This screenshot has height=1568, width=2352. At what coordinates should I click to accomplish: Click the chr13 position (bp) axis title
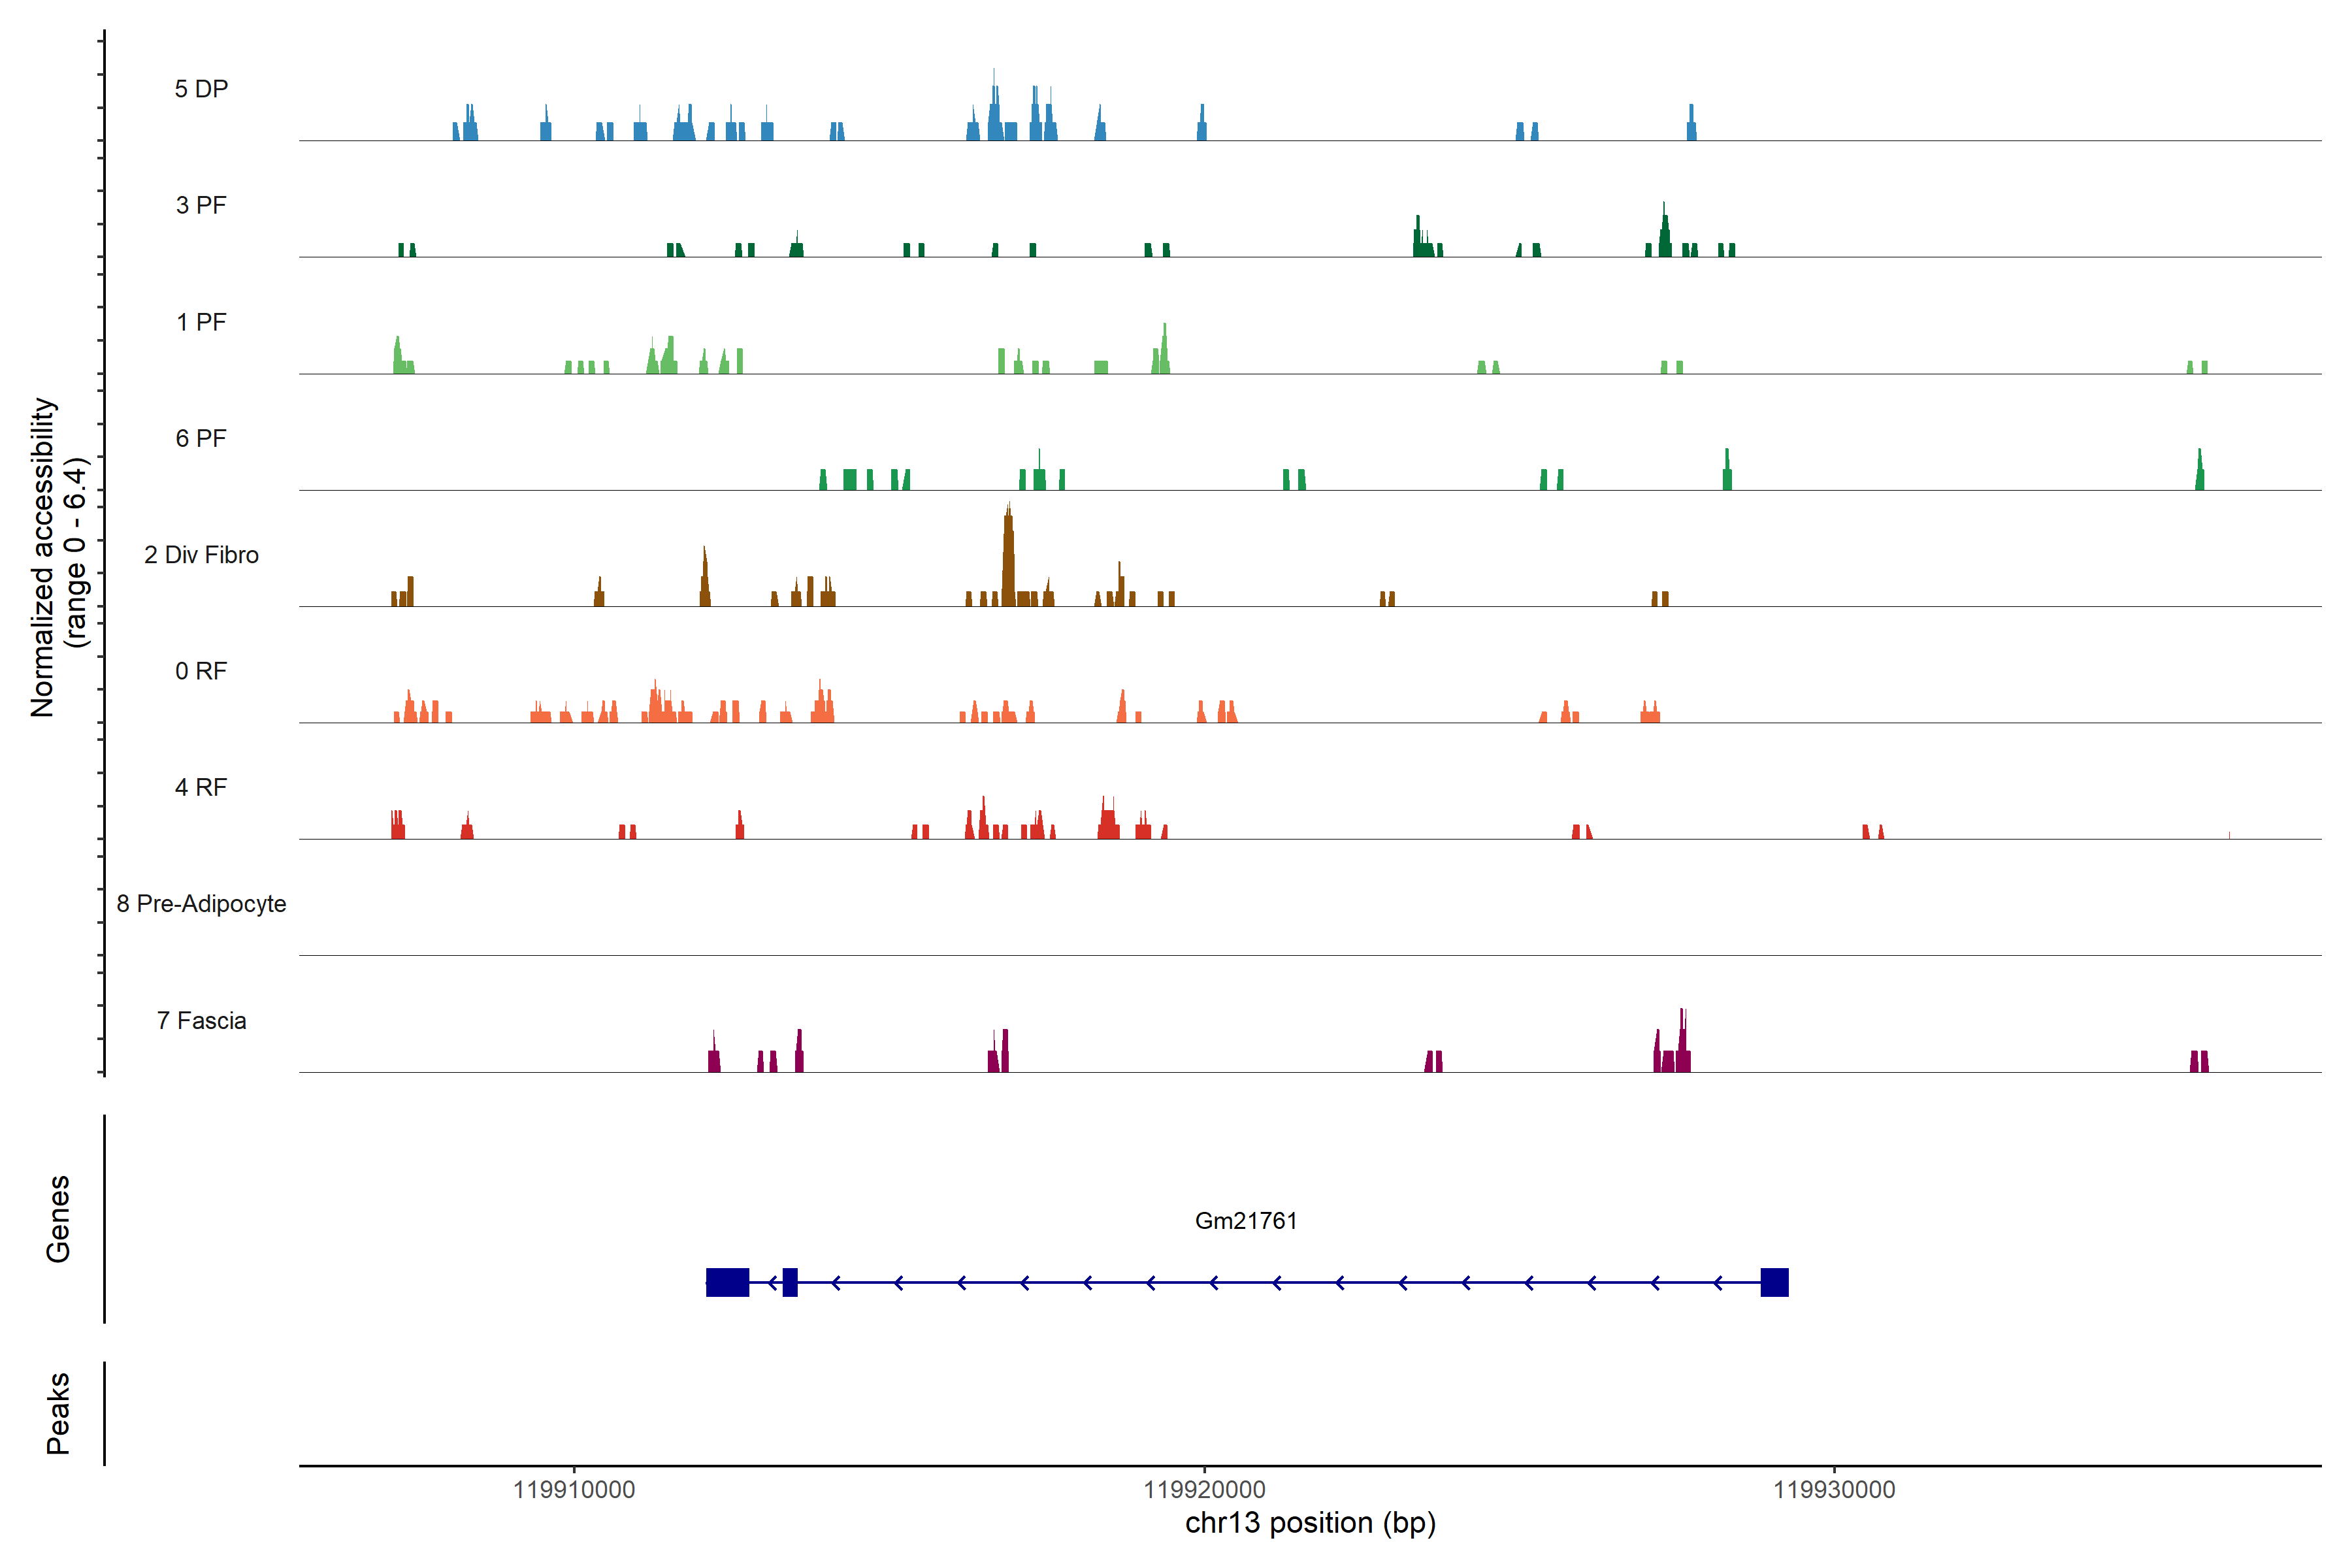[1310, 1523]
